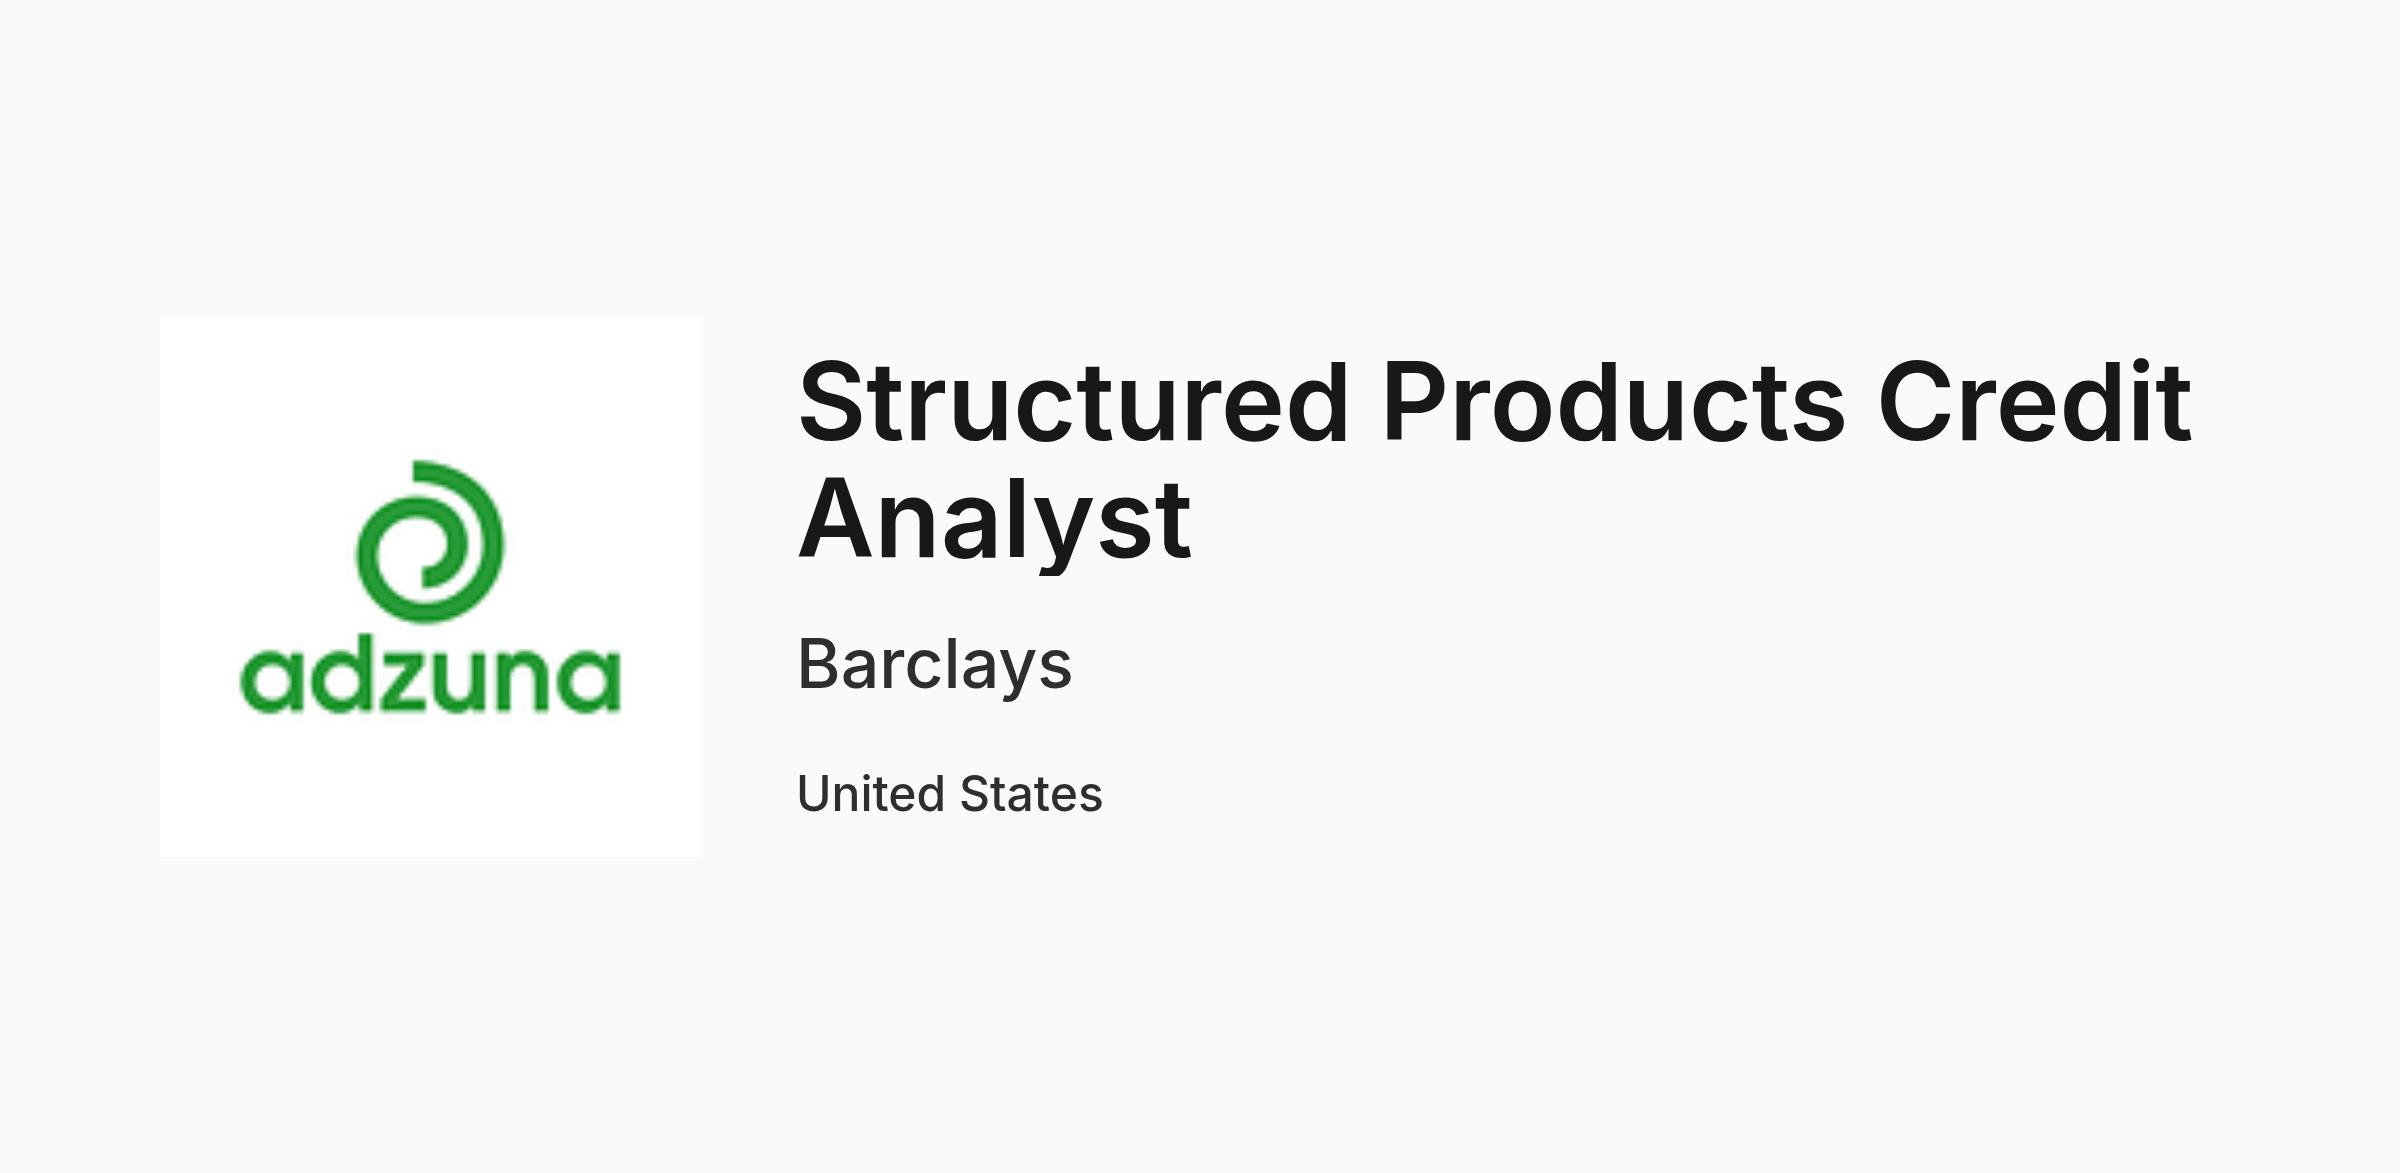Click the capital A of Analyst
Viewport: 2400px width, 1173px height.
point(836,518)
